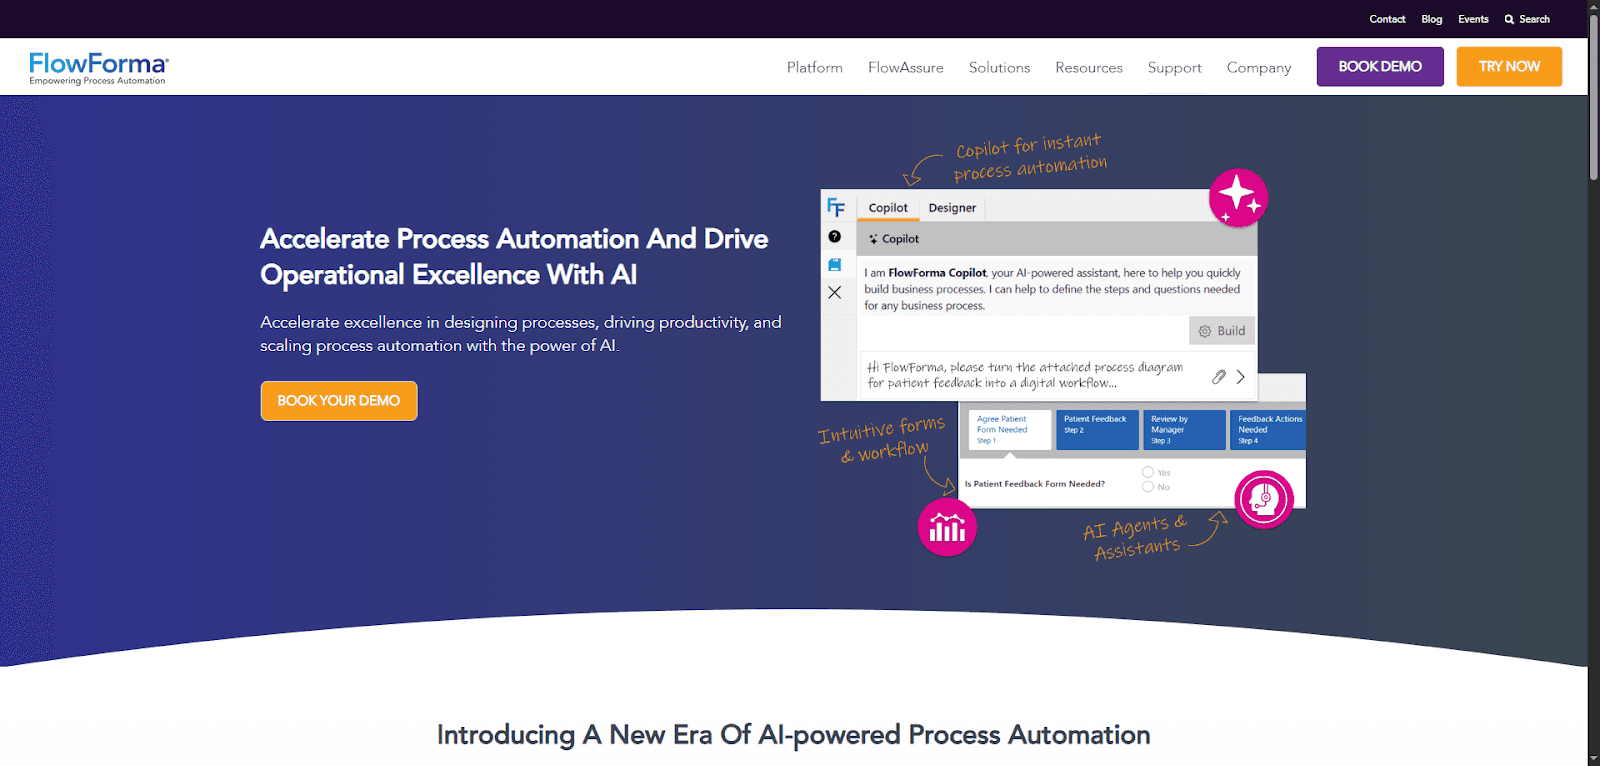Viewport: 1600px width, 766px height.
Task: Click the paperclip attachment icon
Action: (1218, 377)
